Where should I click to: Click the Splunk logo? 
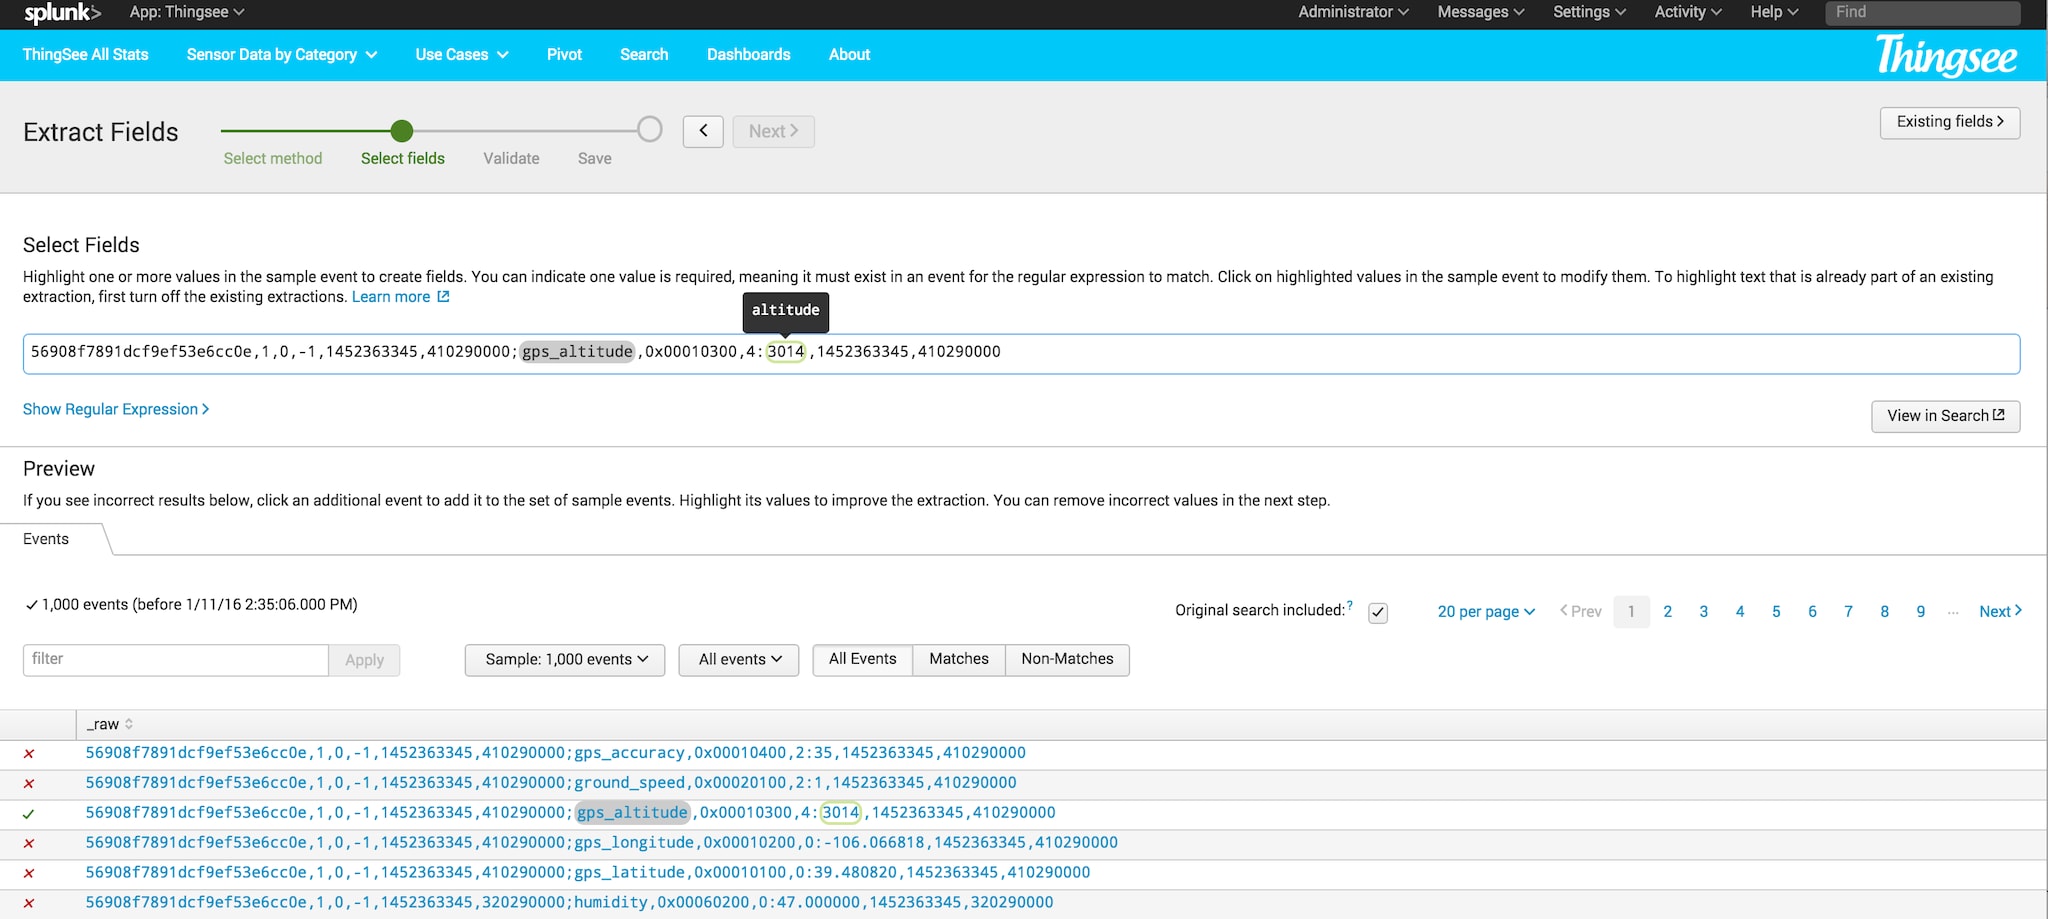coord(62,13)
